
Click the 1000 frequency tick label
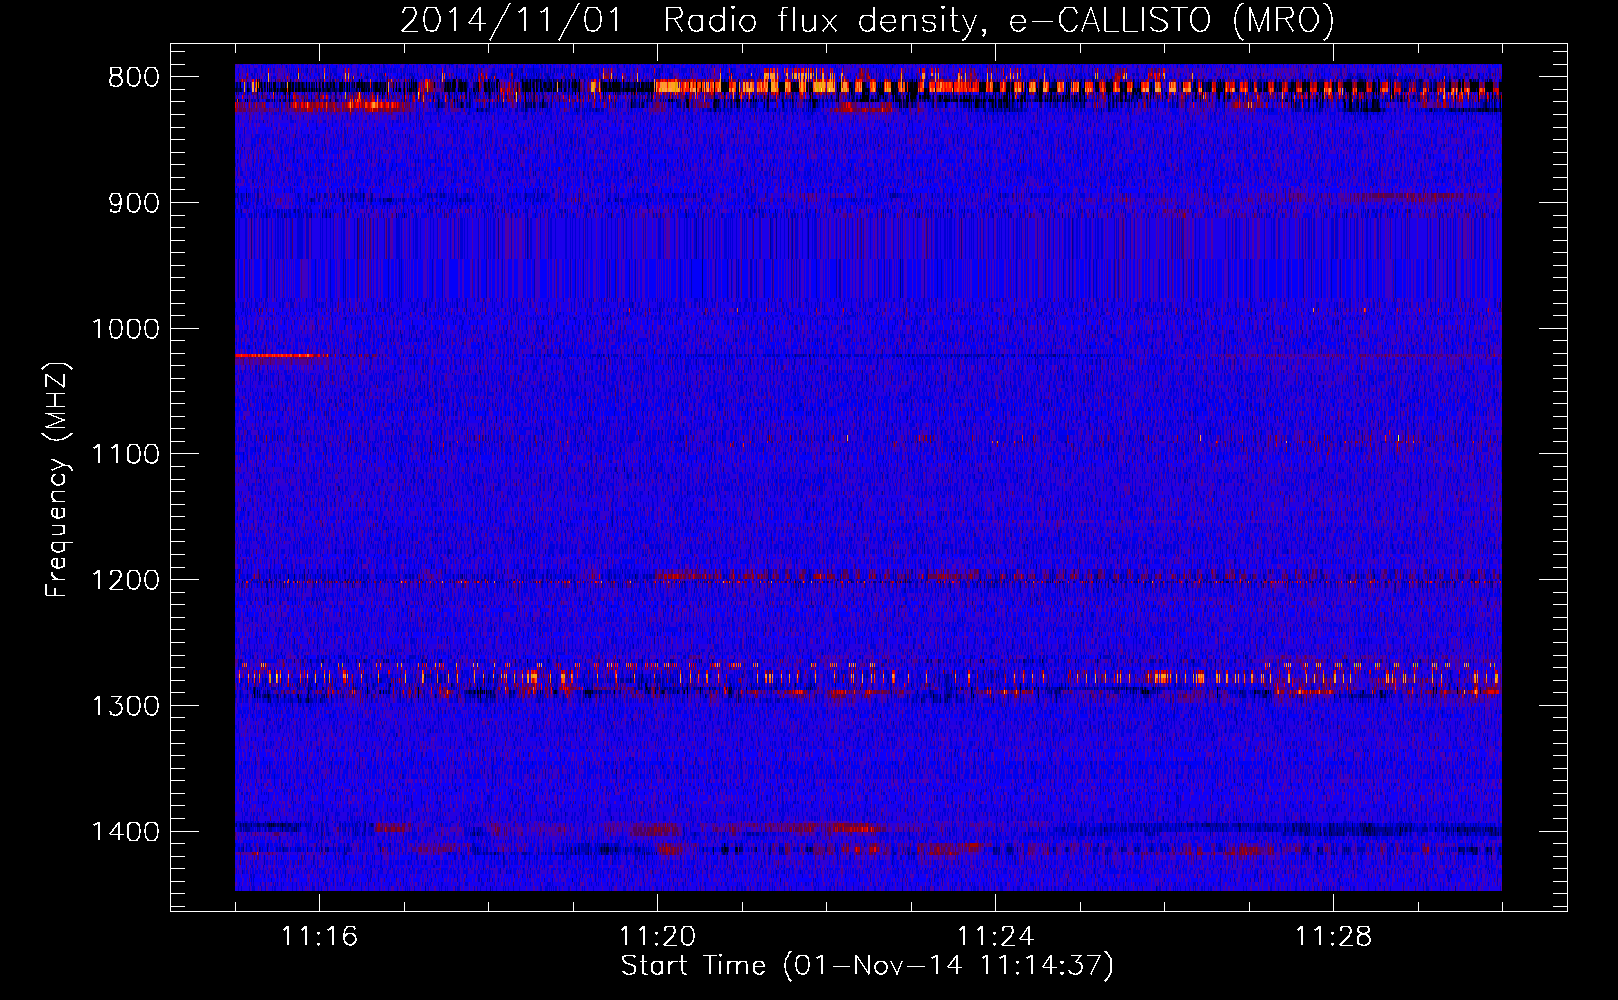(x=125, y=329)
